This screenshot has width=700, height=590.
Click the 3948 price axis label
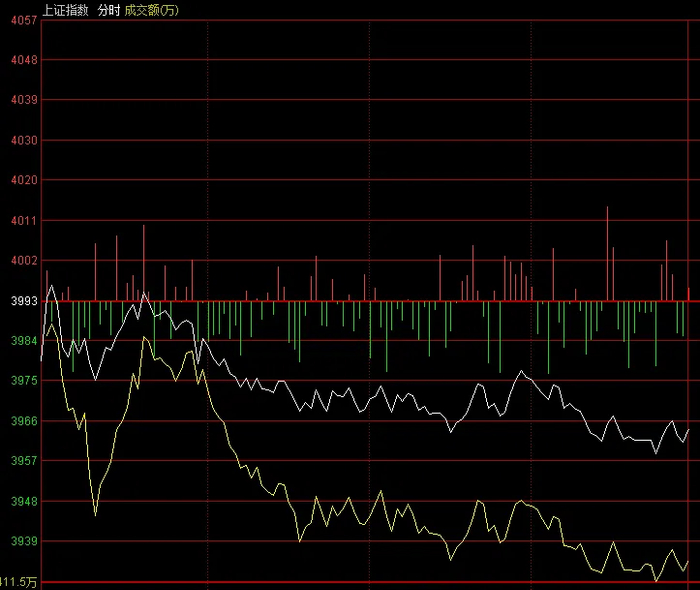(x=24, y=501)
